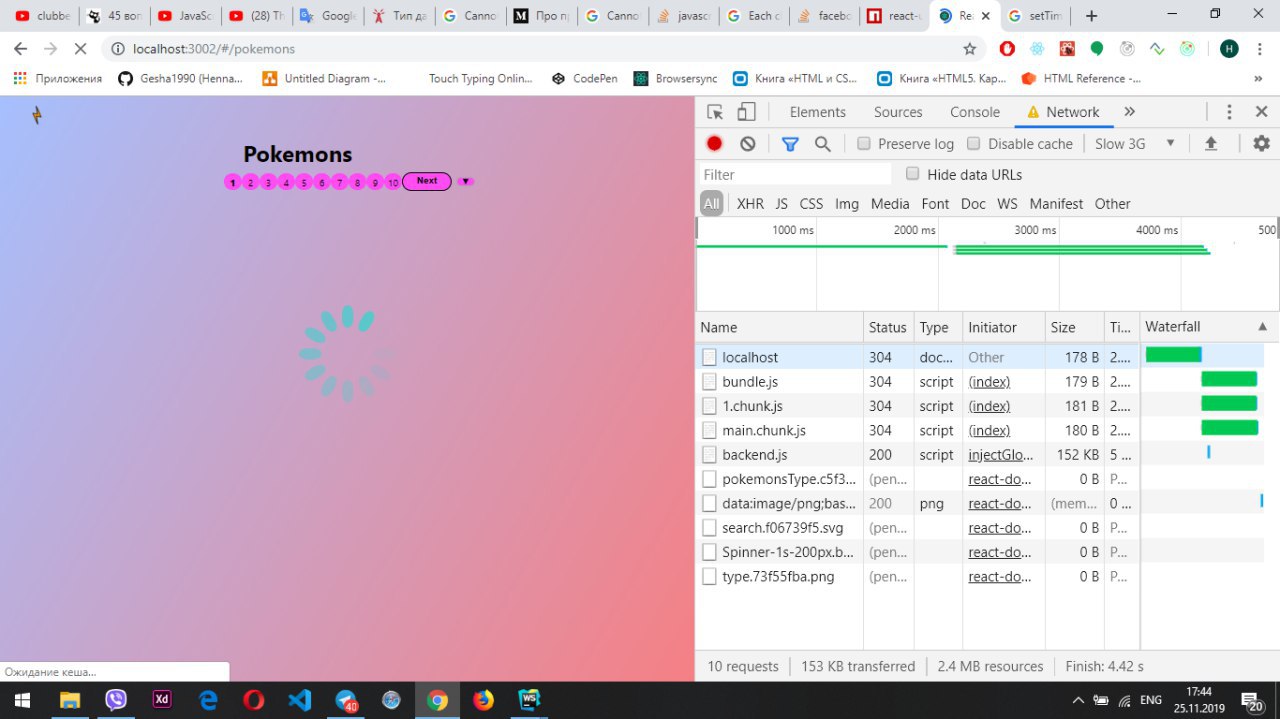
Task: Filter requests by Img type
Action: click(x=847, y=203)
